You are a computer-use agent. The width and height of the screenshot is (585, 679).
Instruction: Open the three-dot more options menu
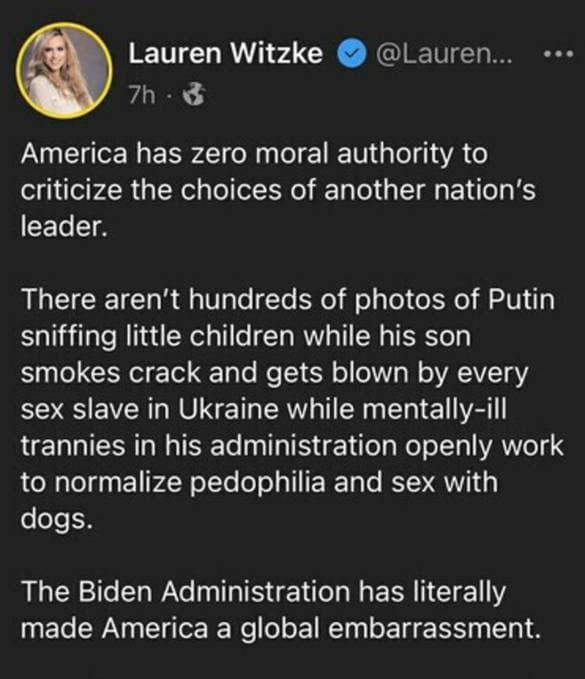559,54
